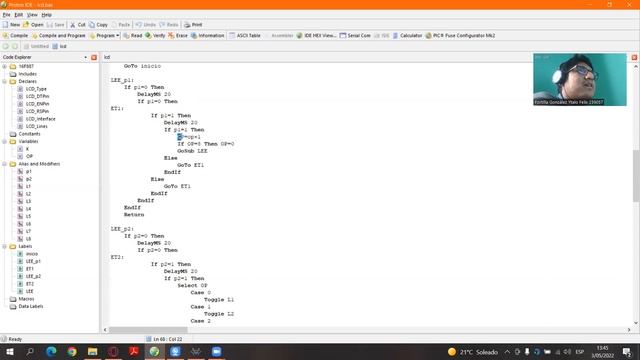
Task: Run Compile and Program
Action: tap(59, 36)
